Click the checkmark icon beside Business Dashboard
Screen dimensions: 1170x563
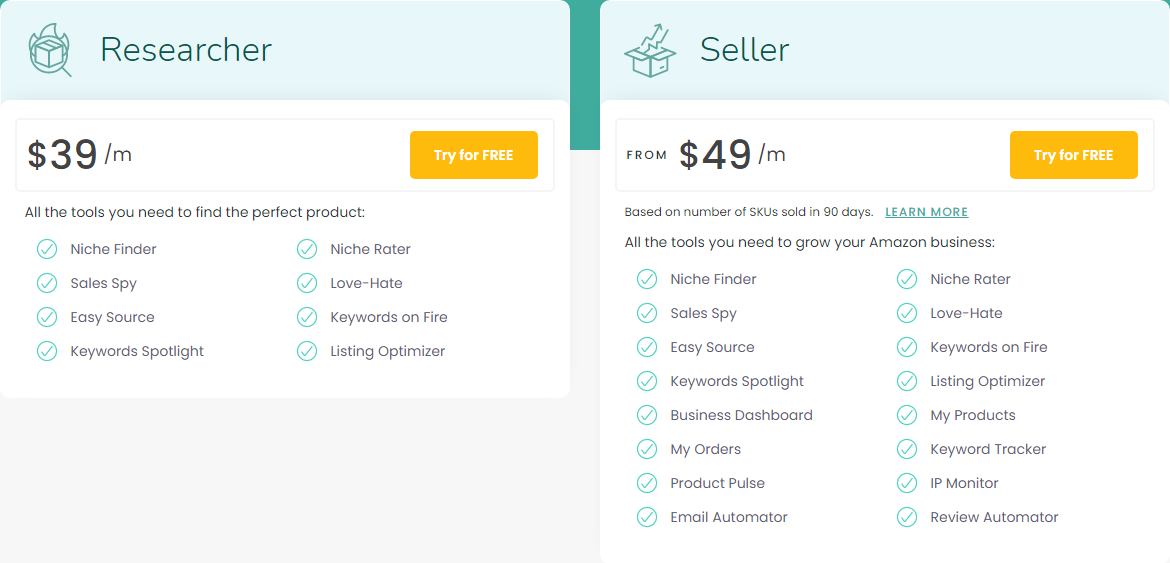pyautogui.click(x=647, y=415)
